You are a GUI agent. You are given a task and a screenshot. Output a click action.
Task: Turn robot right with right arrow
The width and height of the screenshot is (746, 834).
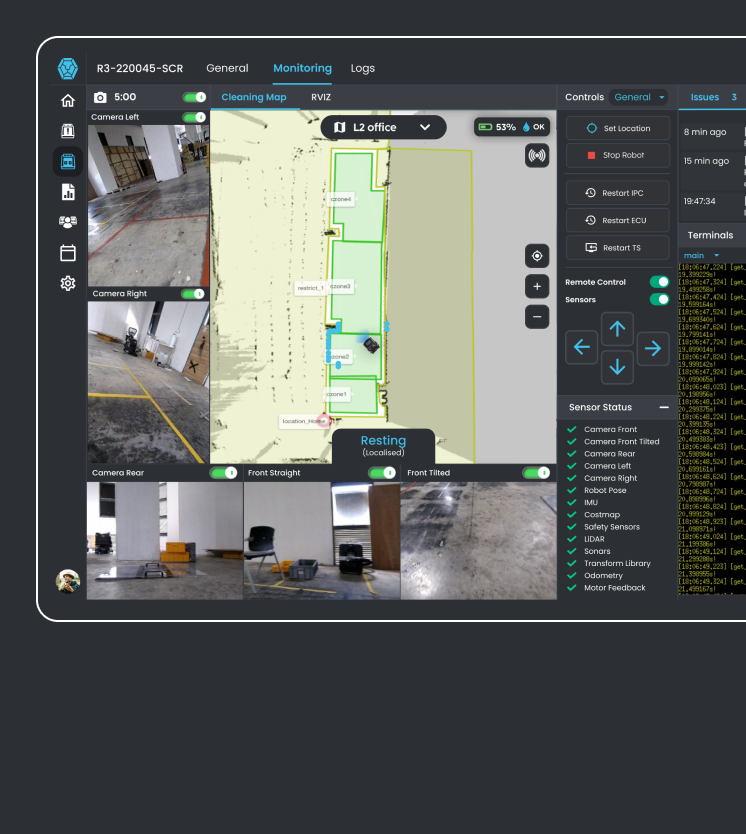652,348
